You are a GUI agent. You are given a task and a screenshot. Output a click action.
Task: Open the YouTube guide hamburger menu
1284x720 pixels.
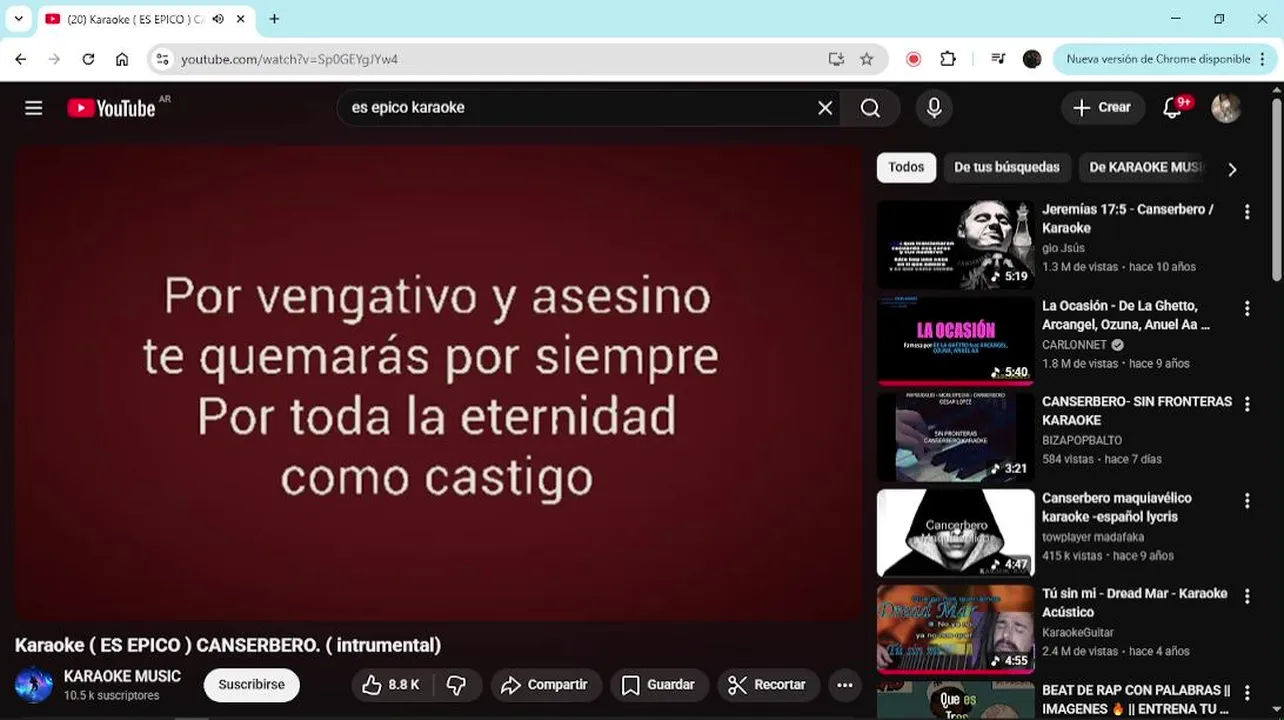click(x=34, y=108)
